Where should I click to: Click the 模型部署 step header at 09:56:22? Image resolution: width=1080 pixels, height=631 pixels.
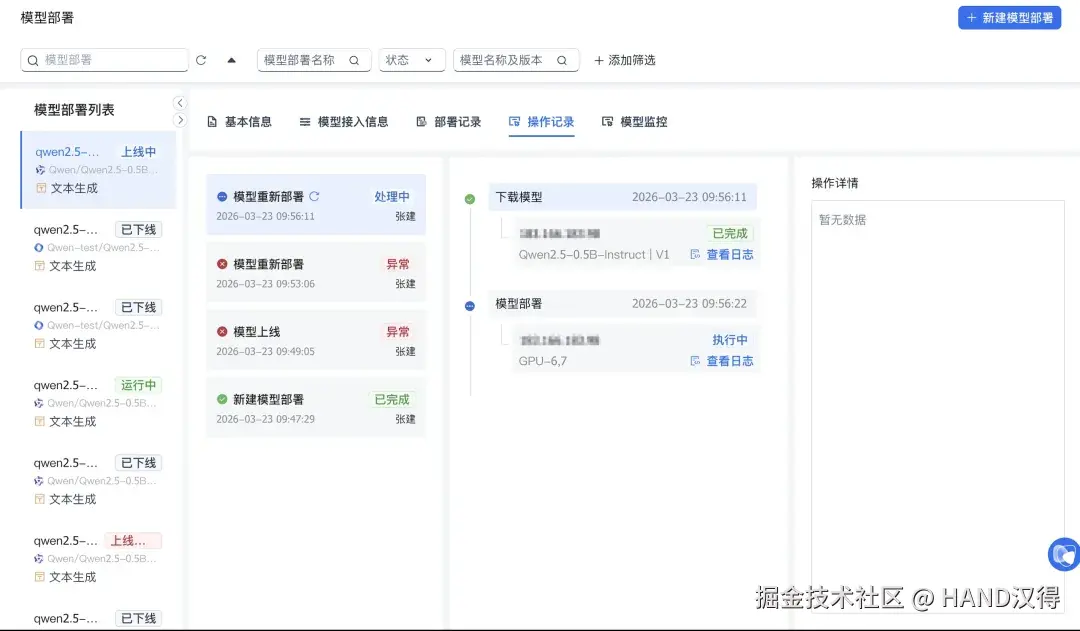tap(623, 304)
